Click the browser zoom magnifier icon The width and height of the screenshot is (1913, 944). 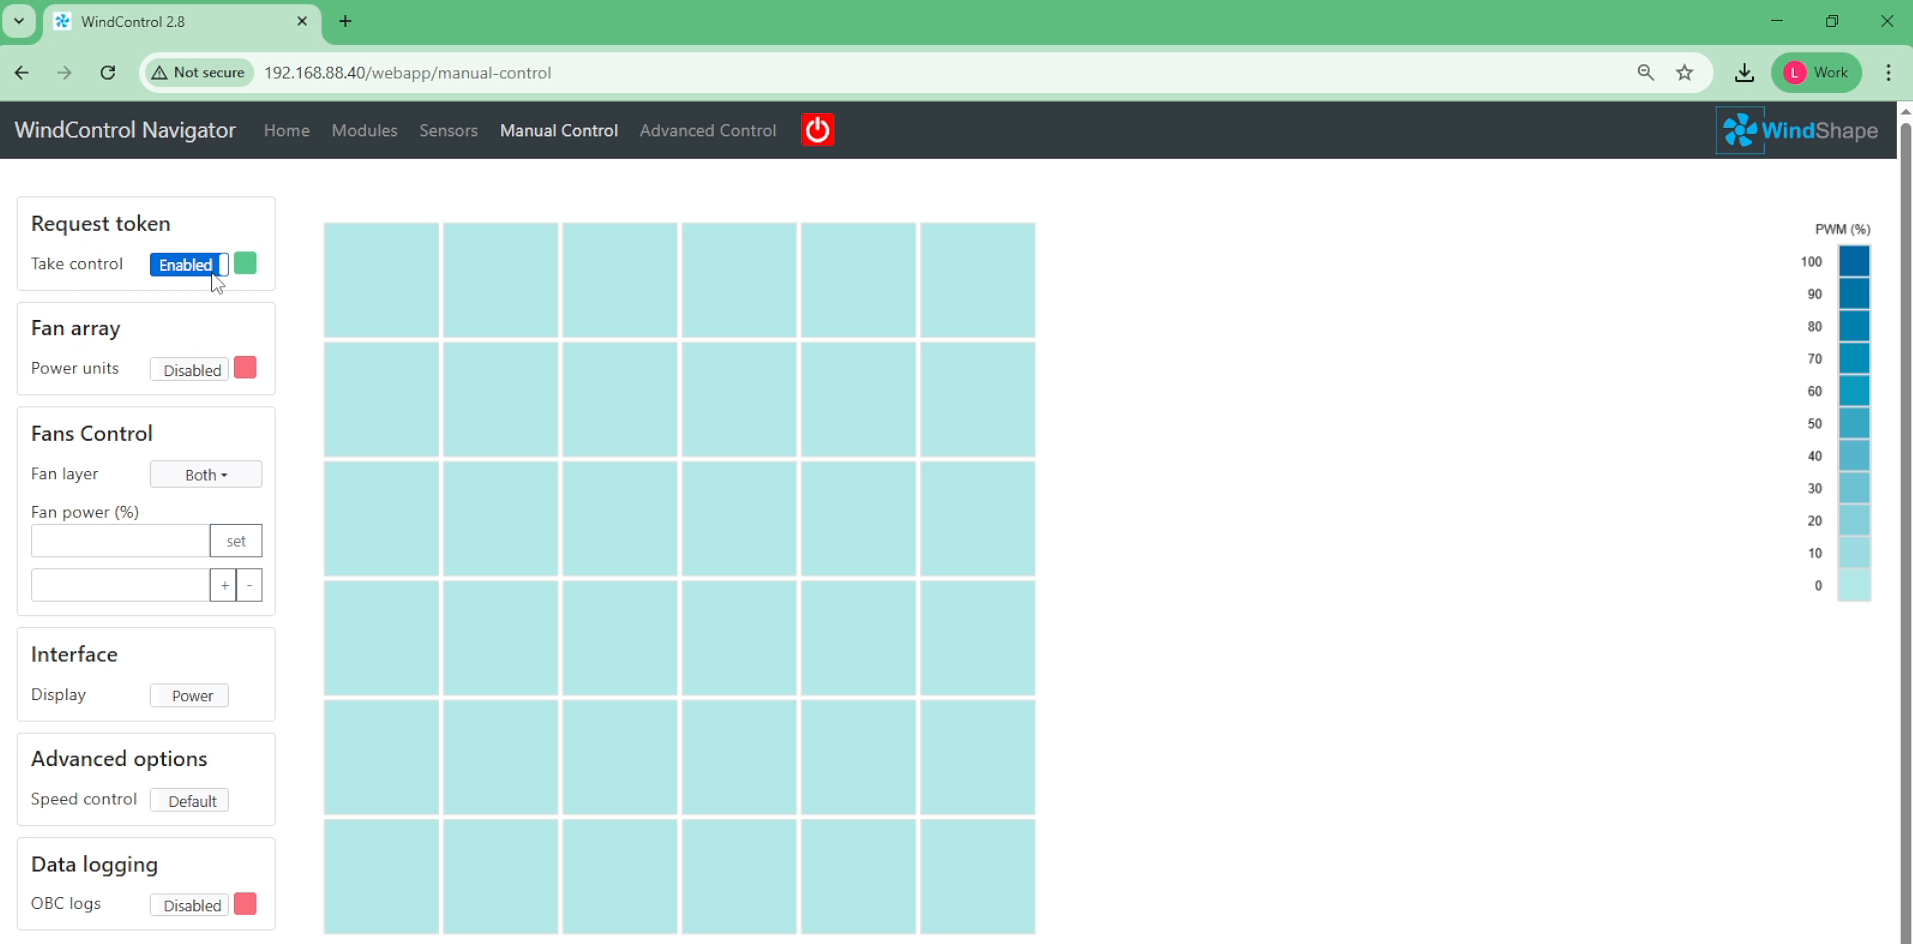point(1645,73)
